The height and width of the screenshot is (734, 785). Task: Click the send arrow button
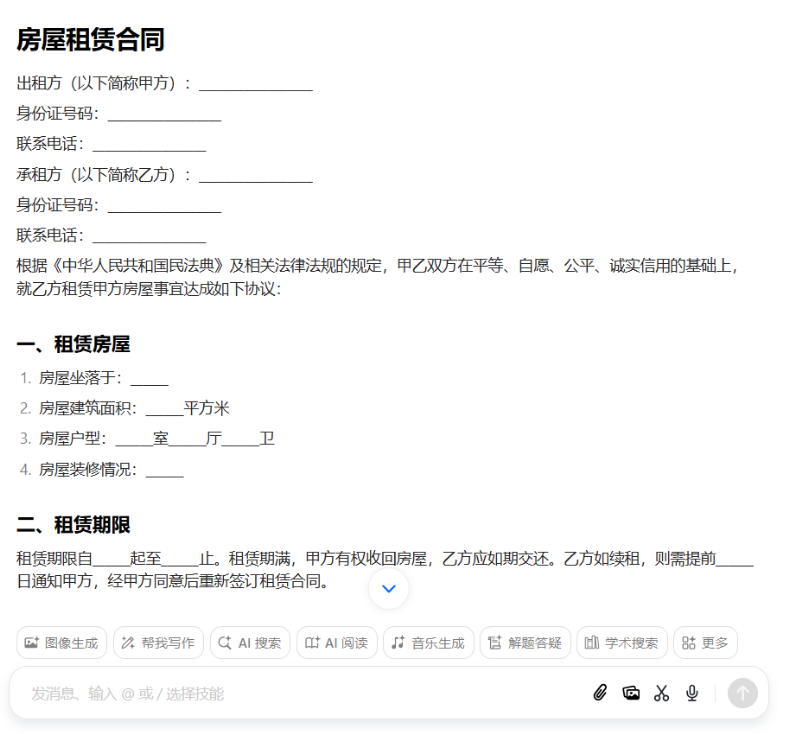click(x=742, y=693)
